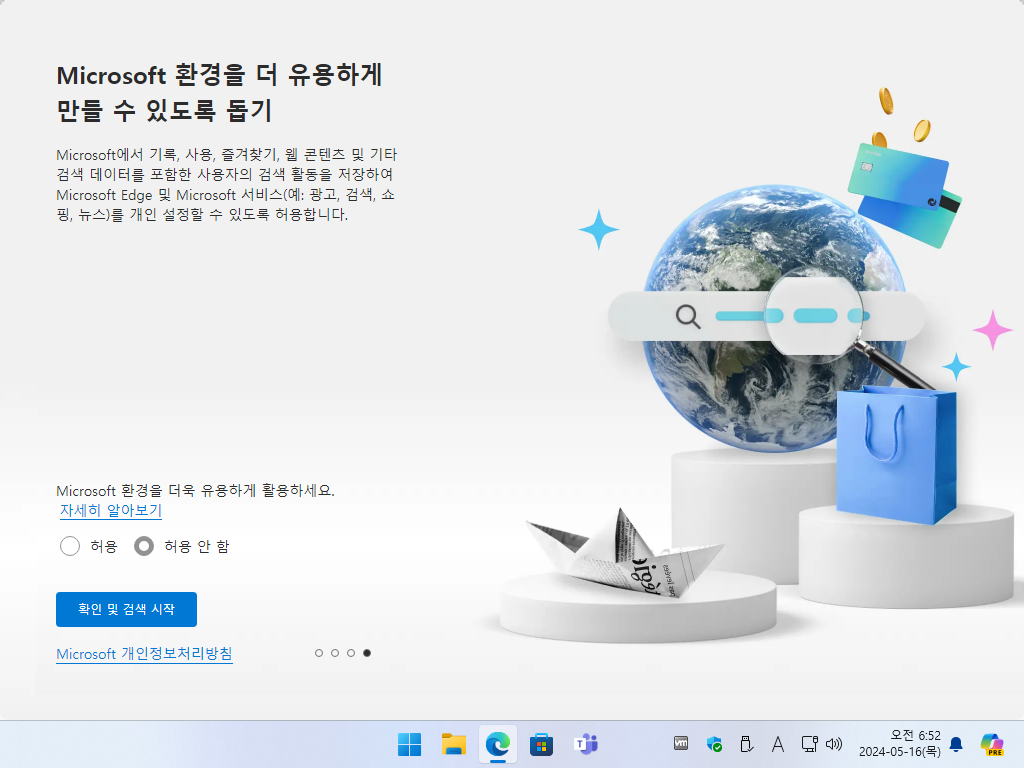The image size is (1024, 768).
Task: Open the 자세히 알아보기 link
Action: click(x=110, y=511)
